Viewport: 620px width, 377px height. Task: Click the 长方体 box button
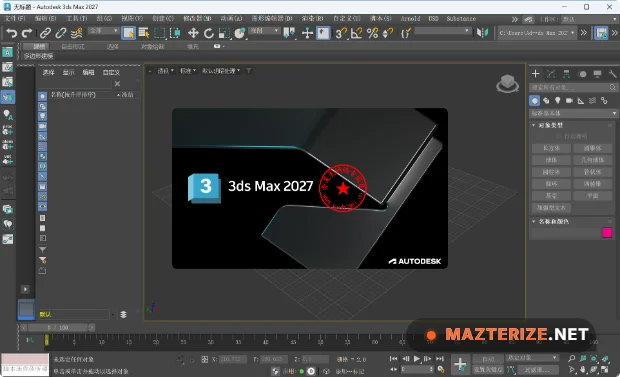click(x=551, y=148)
